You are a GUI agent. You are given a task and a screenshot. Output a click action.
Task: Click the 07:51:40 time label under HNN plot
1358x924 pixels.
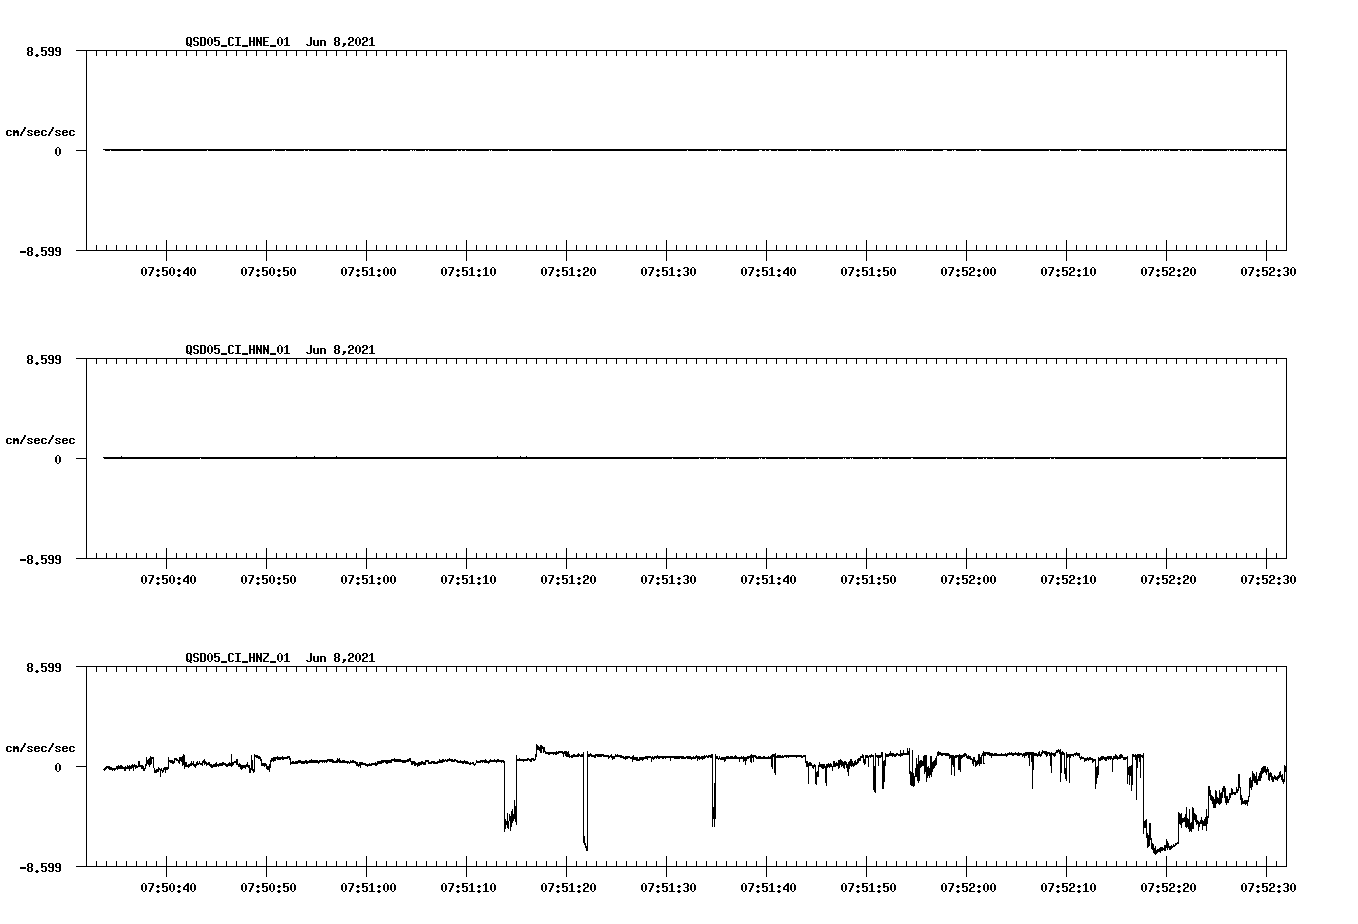[768, 579]
